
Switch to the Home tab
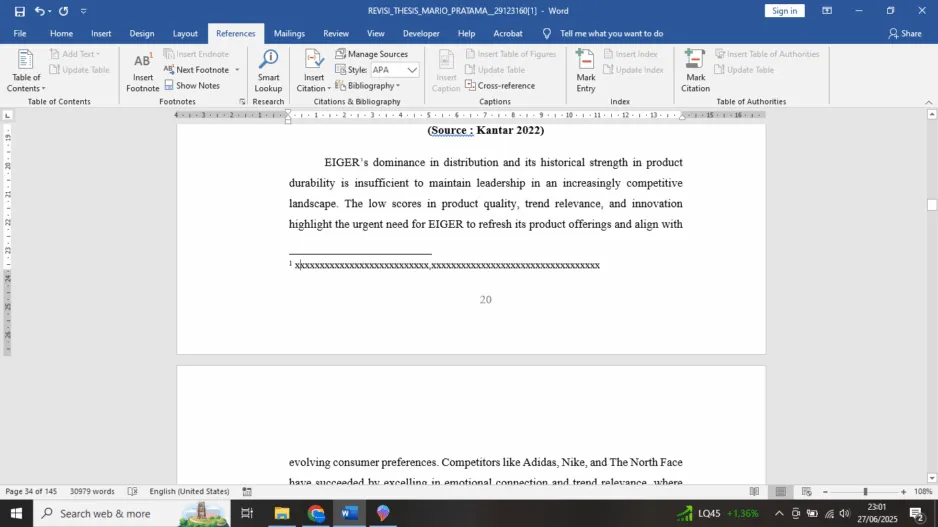click(61, 33)
